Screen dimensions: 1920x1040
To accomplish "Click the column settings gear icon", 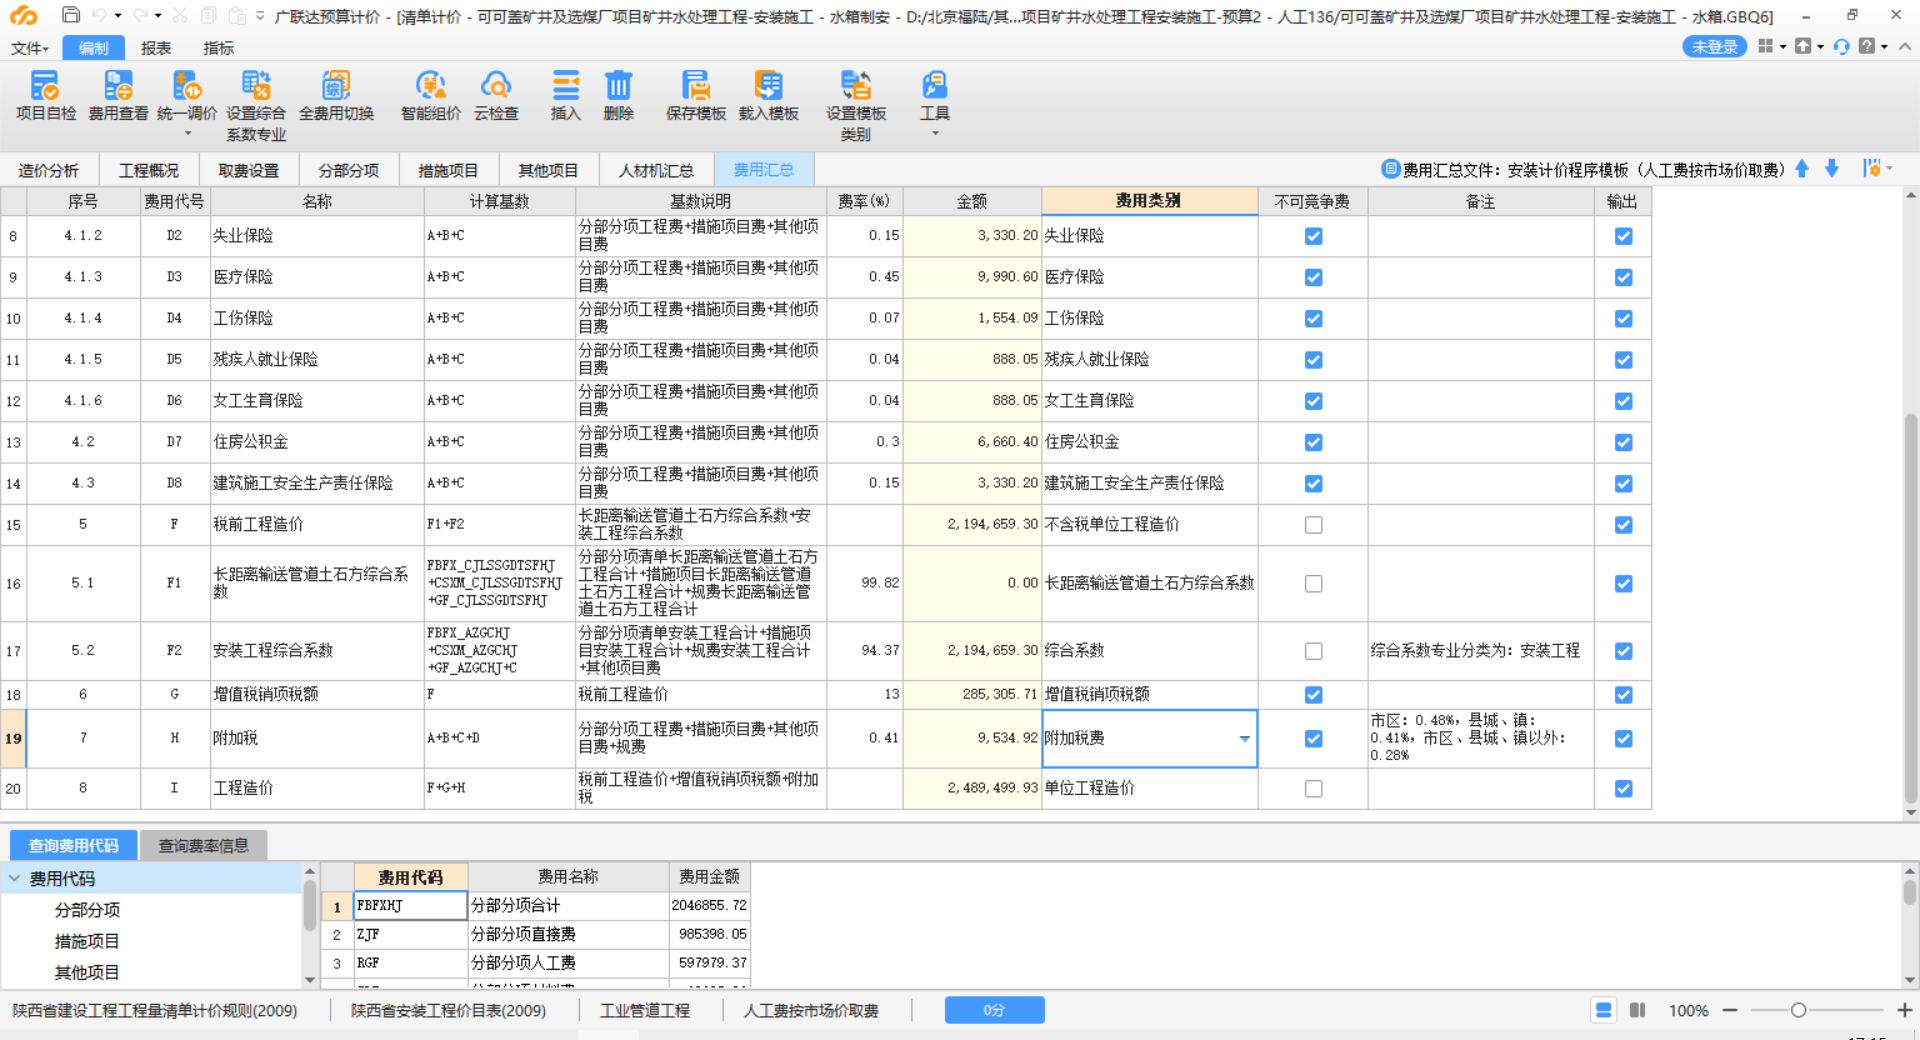I will (x=1872, y=168).
